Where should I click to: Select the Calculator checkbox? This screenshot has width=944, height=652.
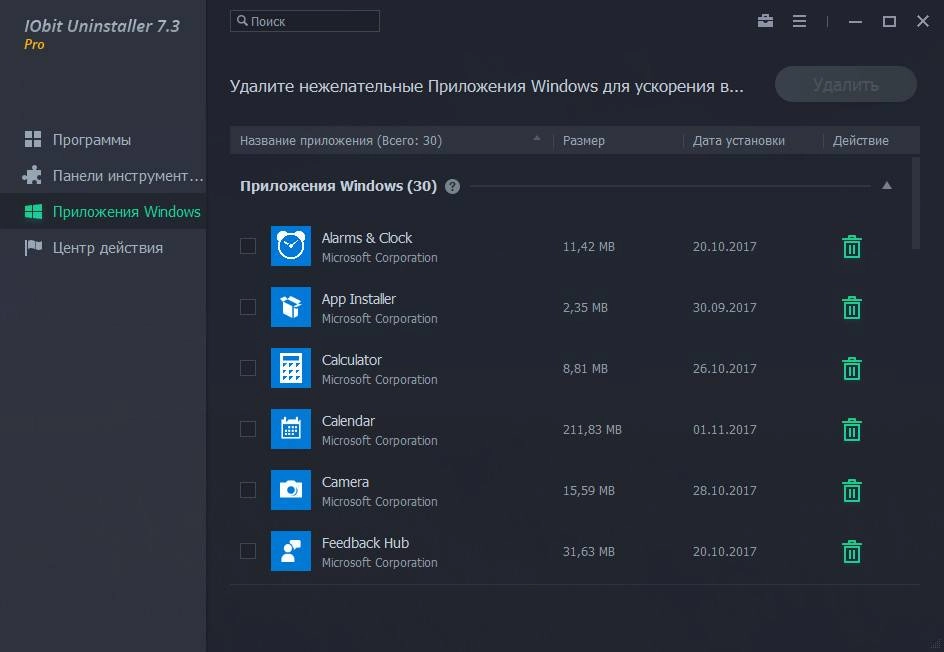click(x=248, y=368)
